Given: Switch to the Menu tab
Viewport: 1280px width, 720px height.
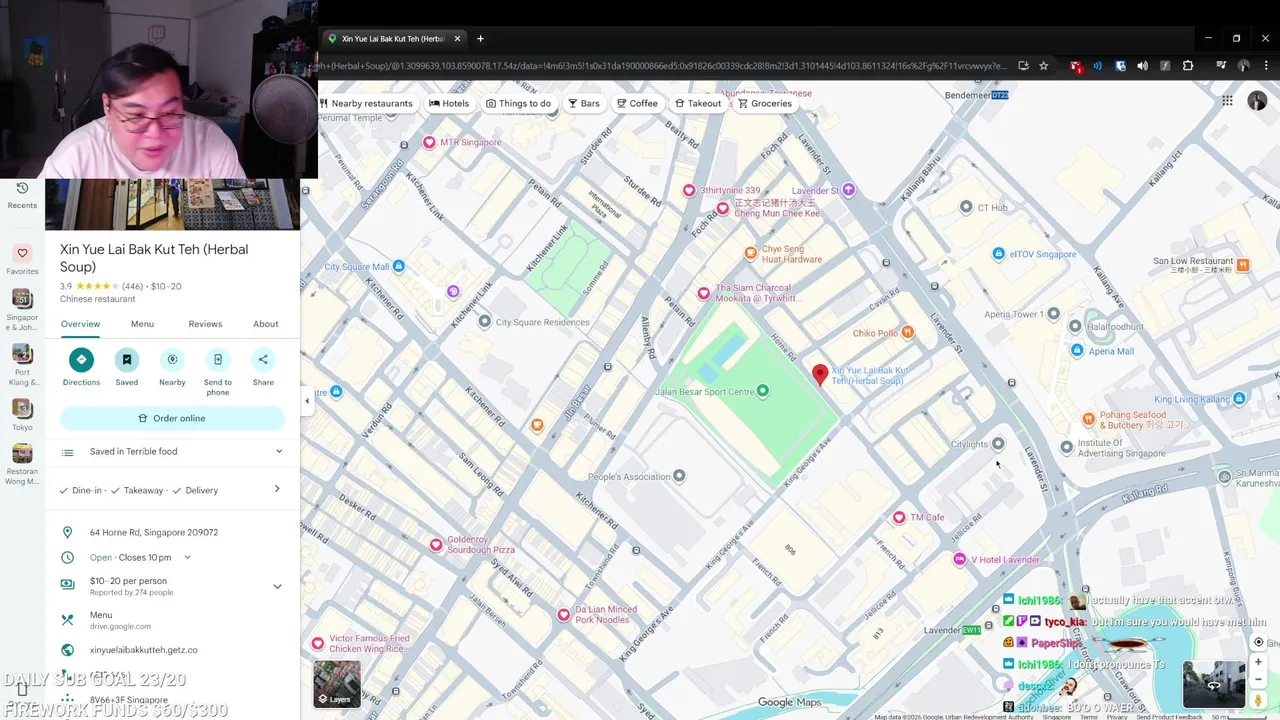Looking at the screenshot, I should (x=142, y=324).
